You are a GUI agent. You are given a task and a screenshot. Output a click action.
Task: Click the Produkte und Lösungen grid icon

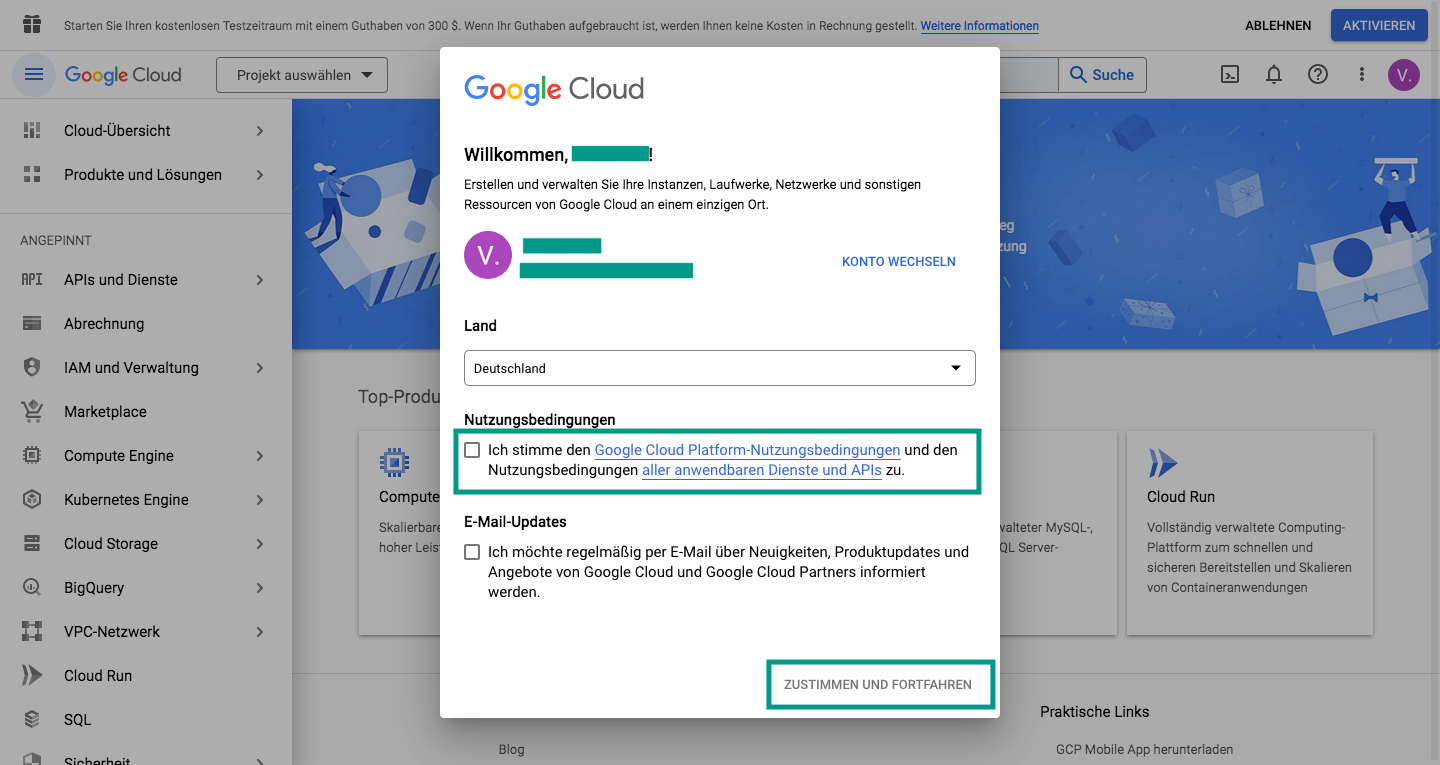pyautogui.click(x=32, y=175)
